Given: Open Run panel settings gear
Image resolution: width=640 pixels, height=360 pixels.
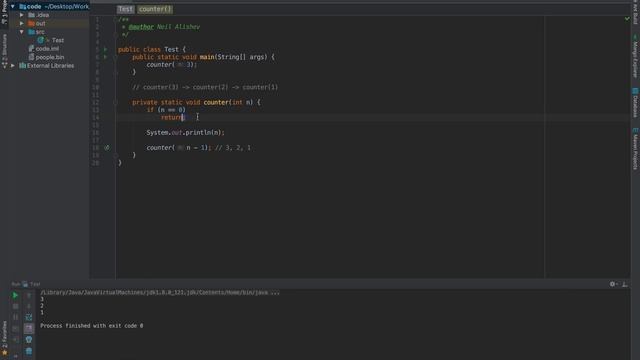Looking at the screenshot, I should click(612, 284).
